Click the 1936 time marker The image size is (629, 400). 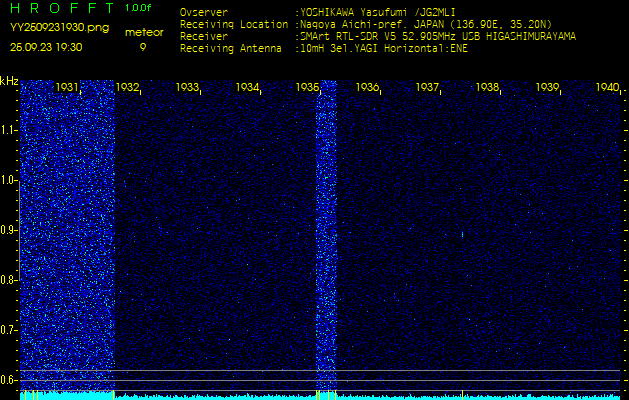click(x=367, y=87)
